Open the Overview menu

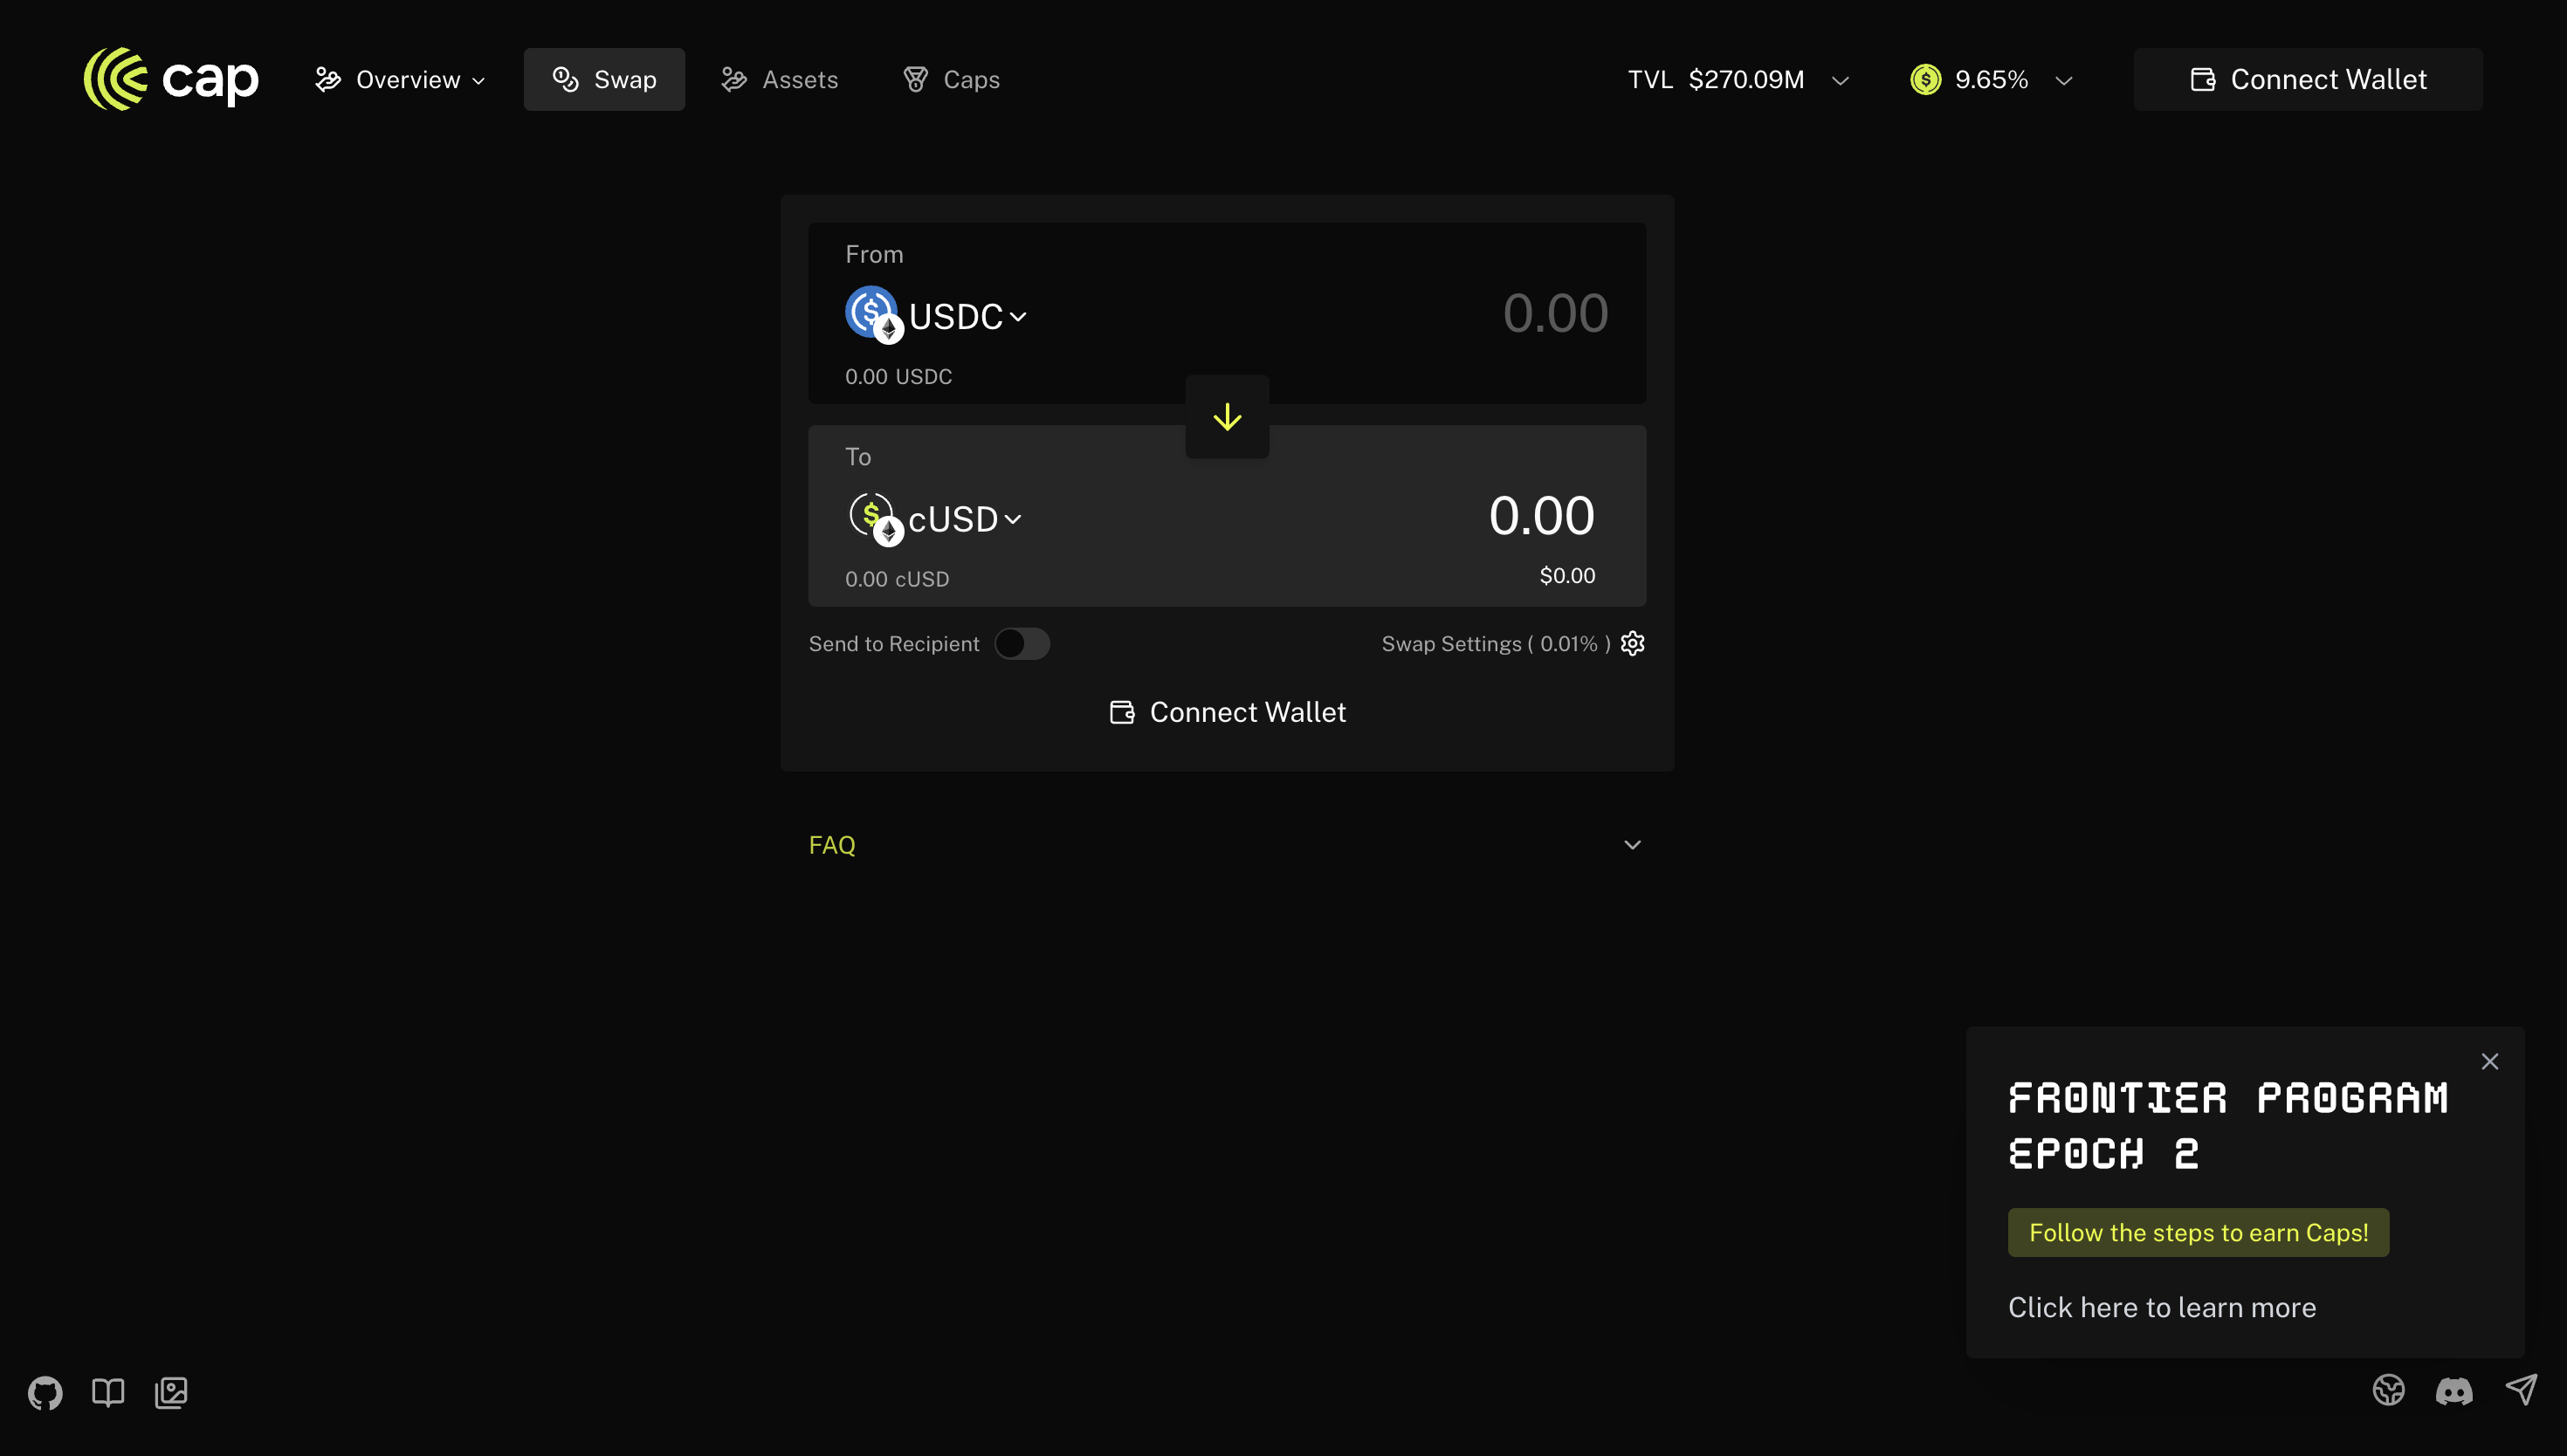[x=401, y=80]
